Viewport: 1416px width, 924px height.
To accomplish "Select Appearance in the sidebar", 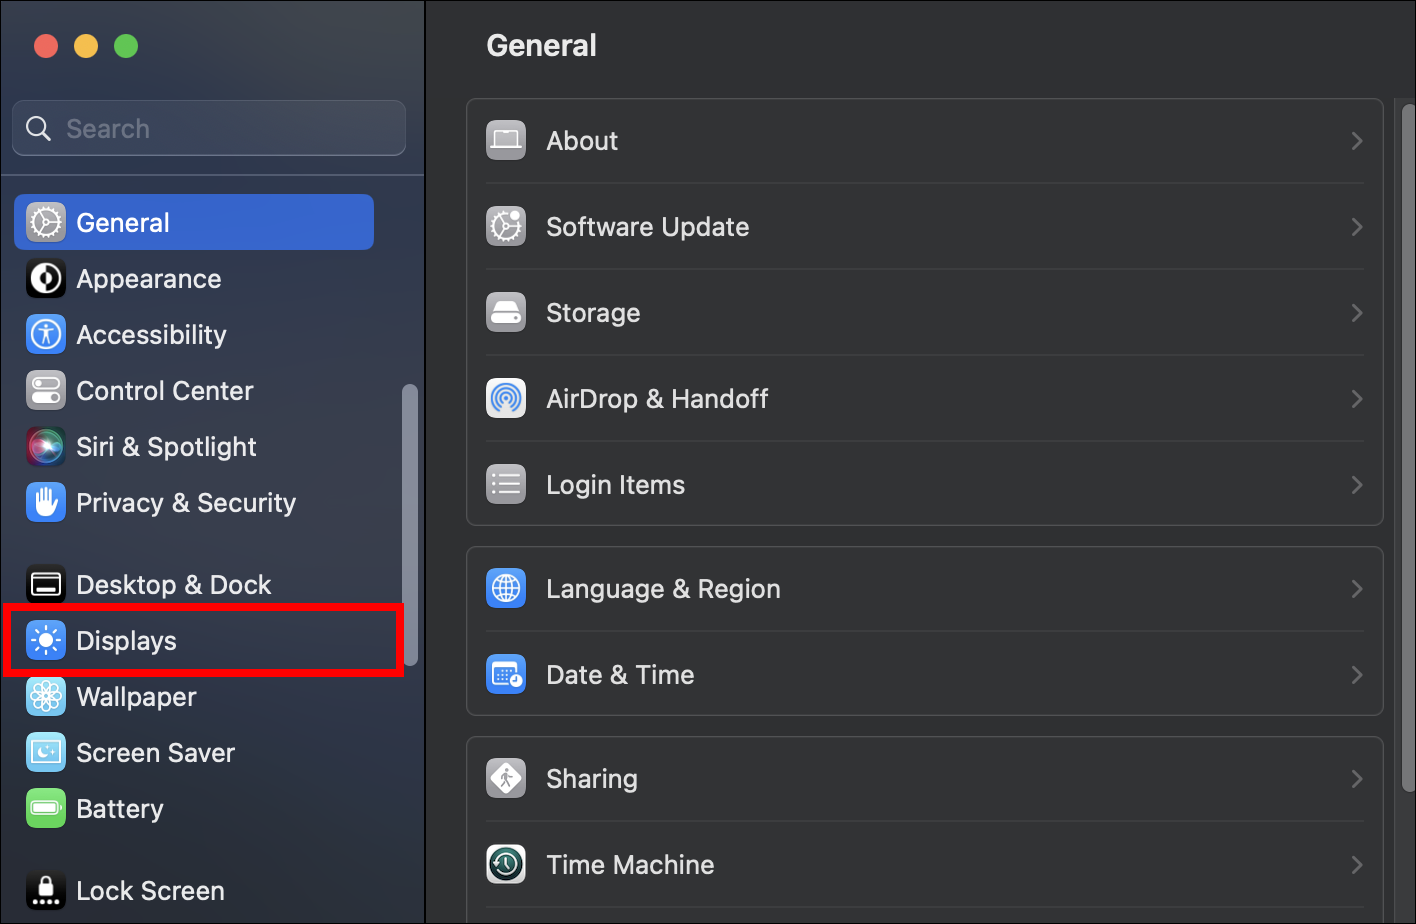I will pyautogui.click(x=149, y=279).
